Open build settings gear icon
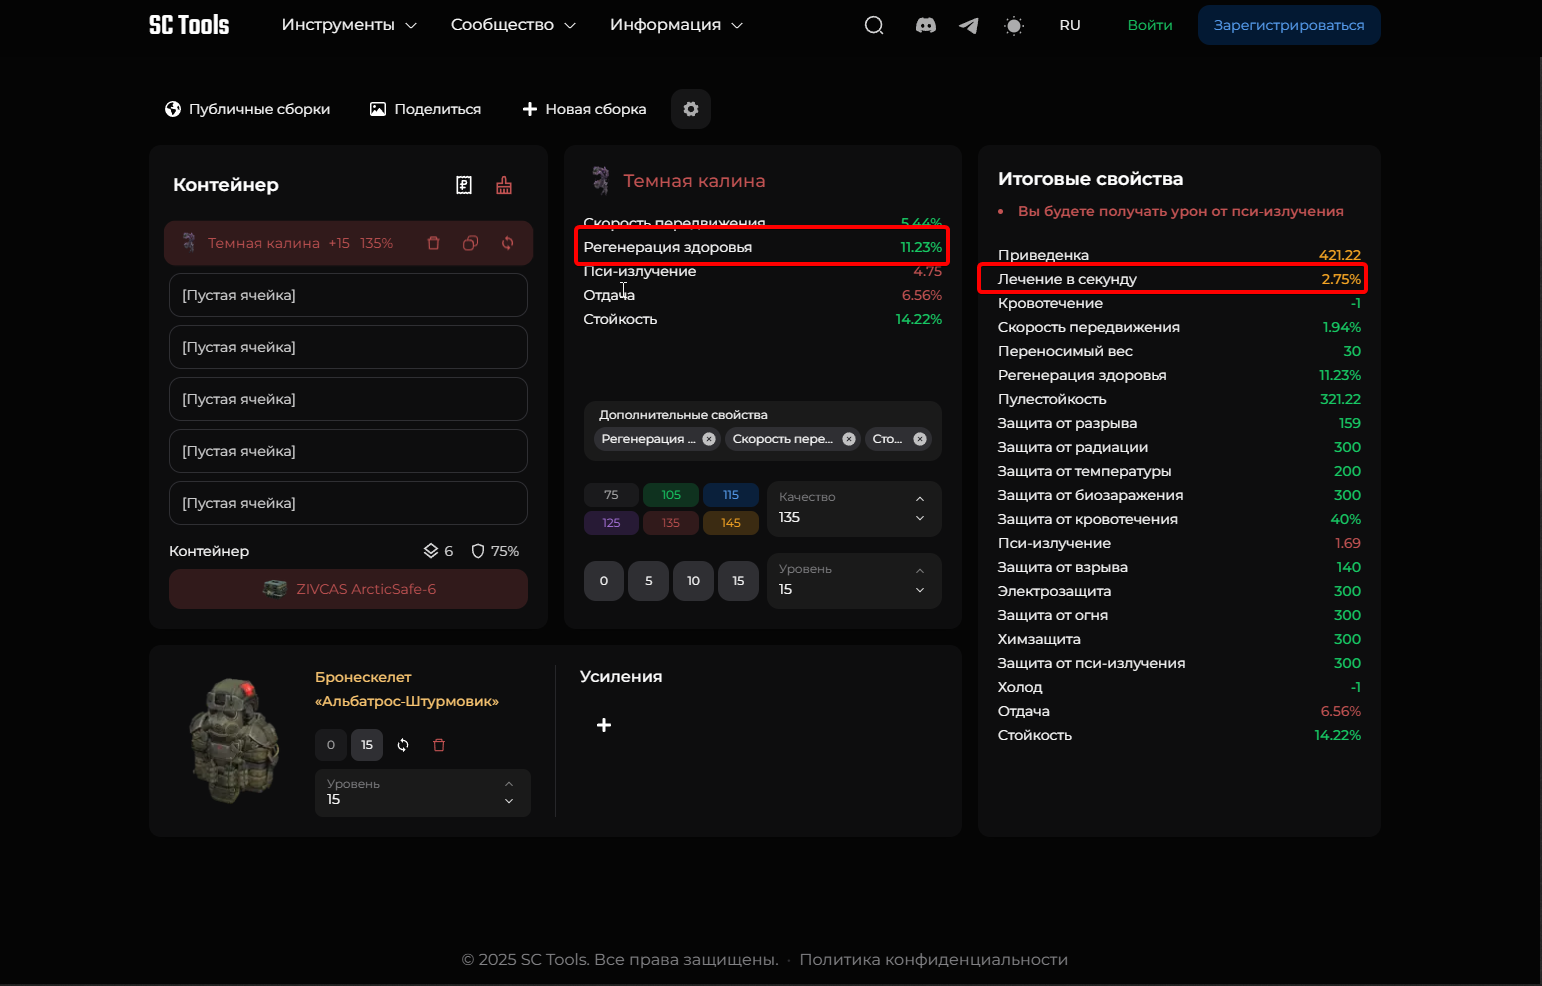Image resolution: width=1542 pixels, height=986 pixels. 691,109
